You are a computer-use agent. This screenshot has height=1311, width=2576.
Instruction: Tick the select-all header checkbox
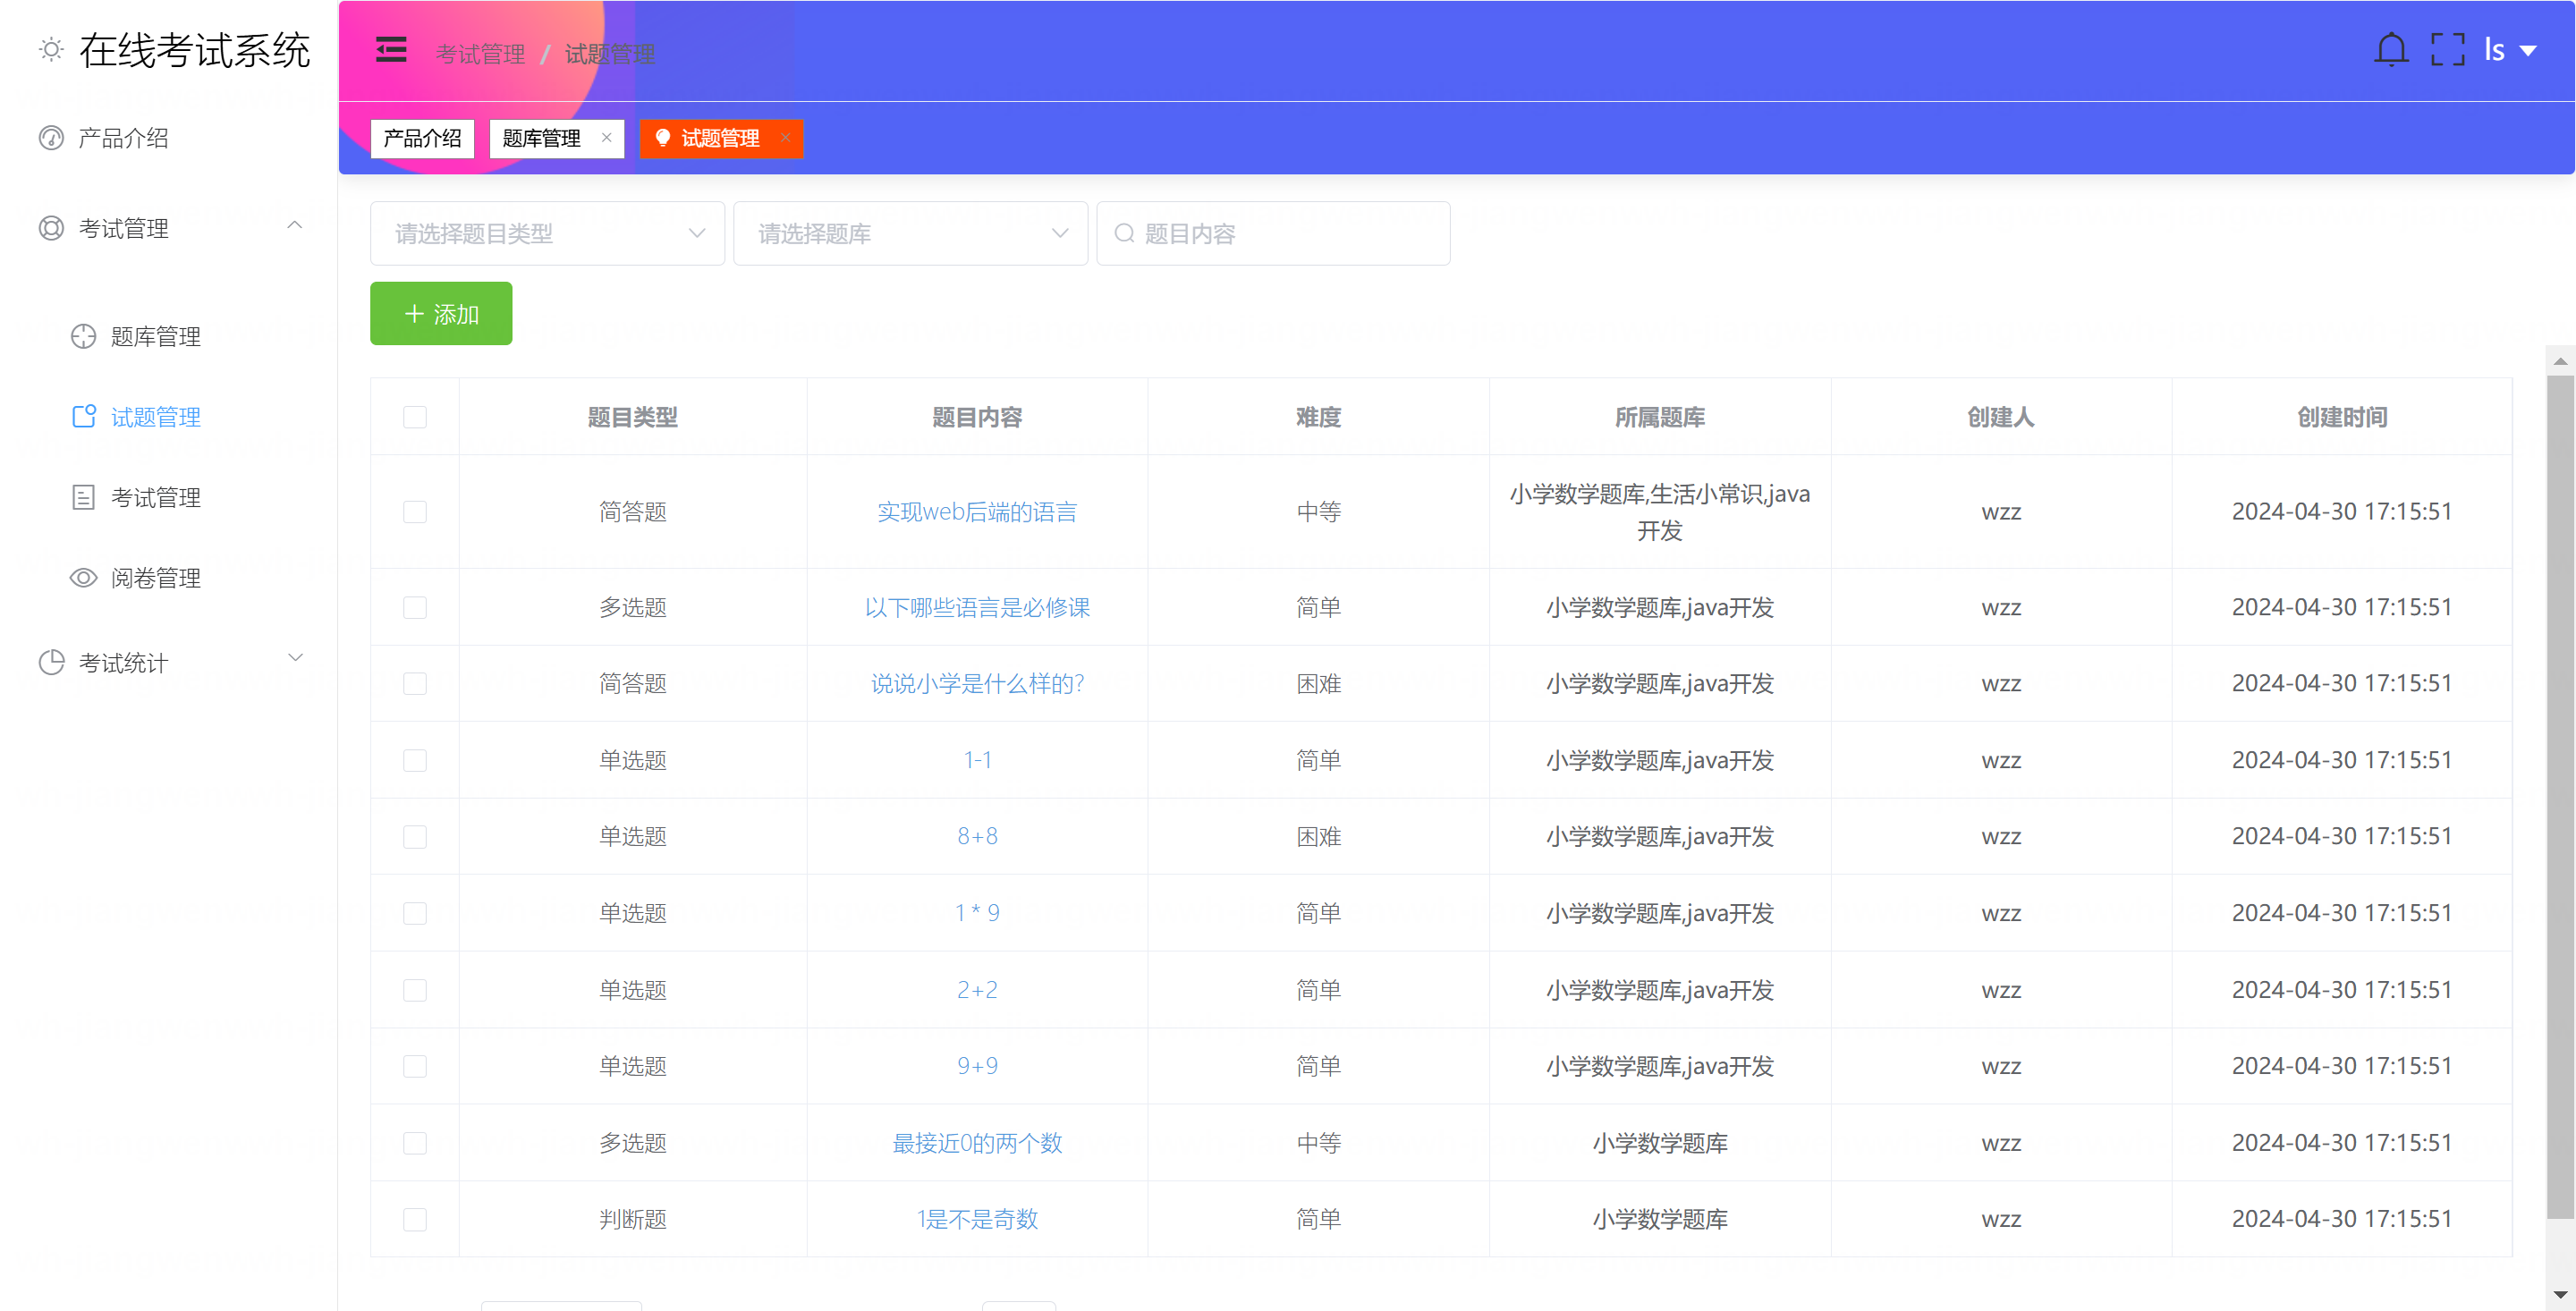[415, 417]
